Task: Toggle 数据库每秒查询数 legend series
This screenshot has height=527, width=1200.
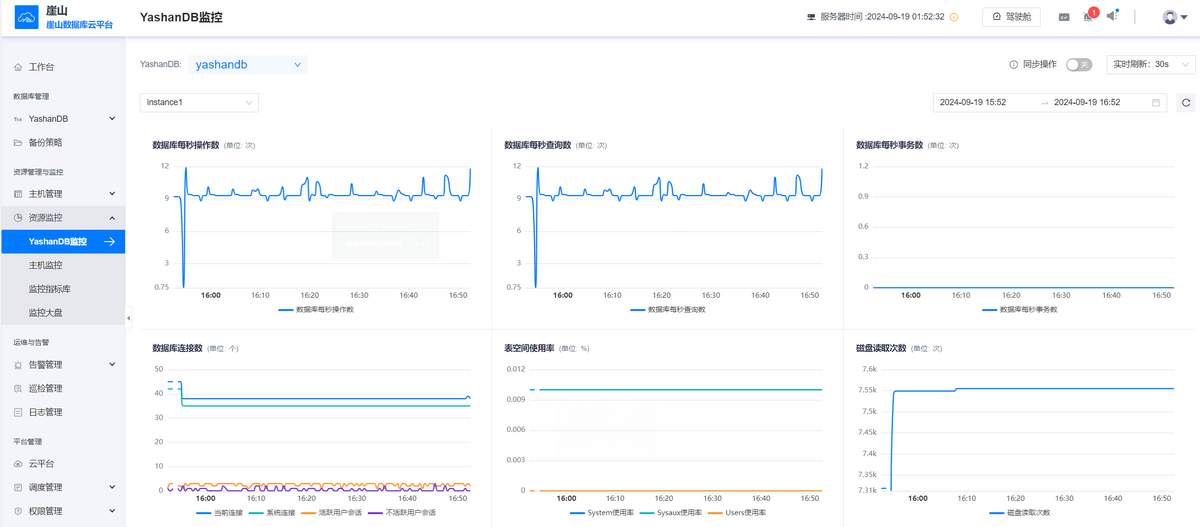Action: [668, 310]
